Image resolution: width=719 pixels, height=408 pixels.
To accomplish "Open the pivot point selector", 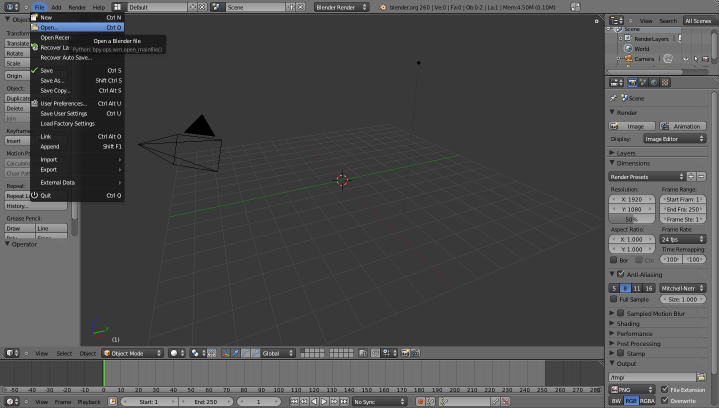I will (x=198, y=353).
